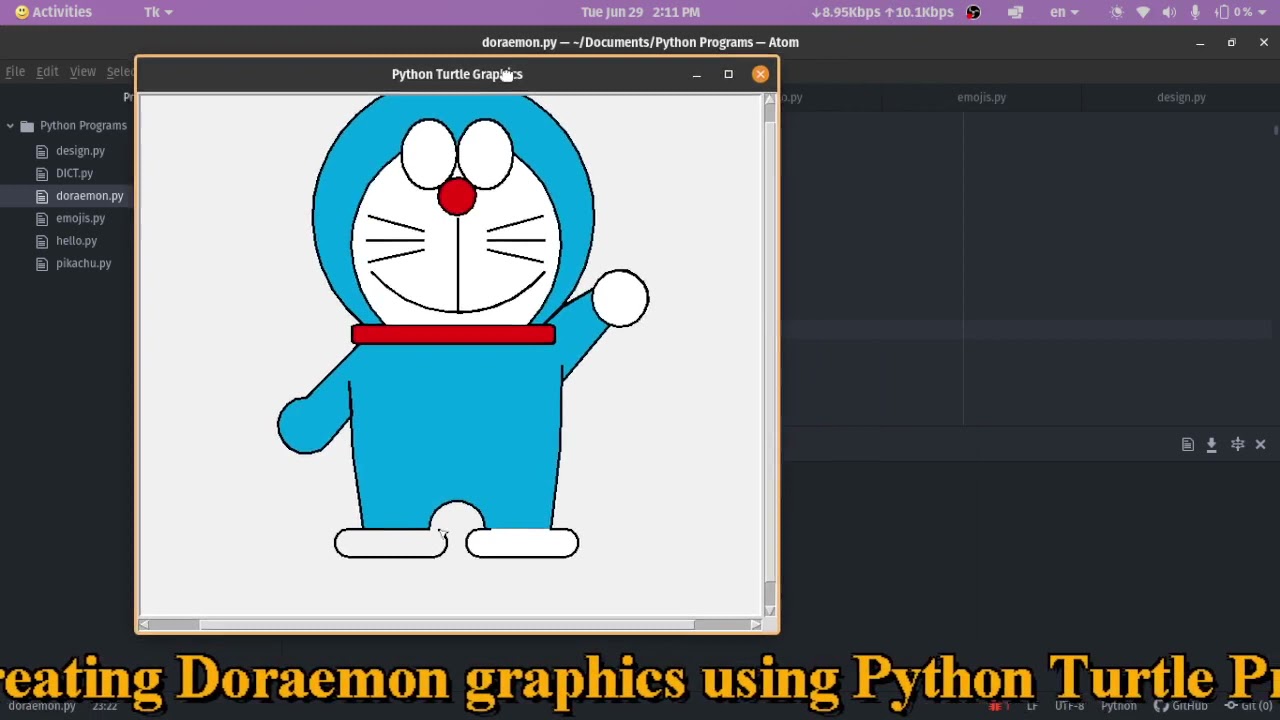This screenshot has width=1280, height=720.
Task: Close the Atom bottom output panel
Action: click(1260, 445)
